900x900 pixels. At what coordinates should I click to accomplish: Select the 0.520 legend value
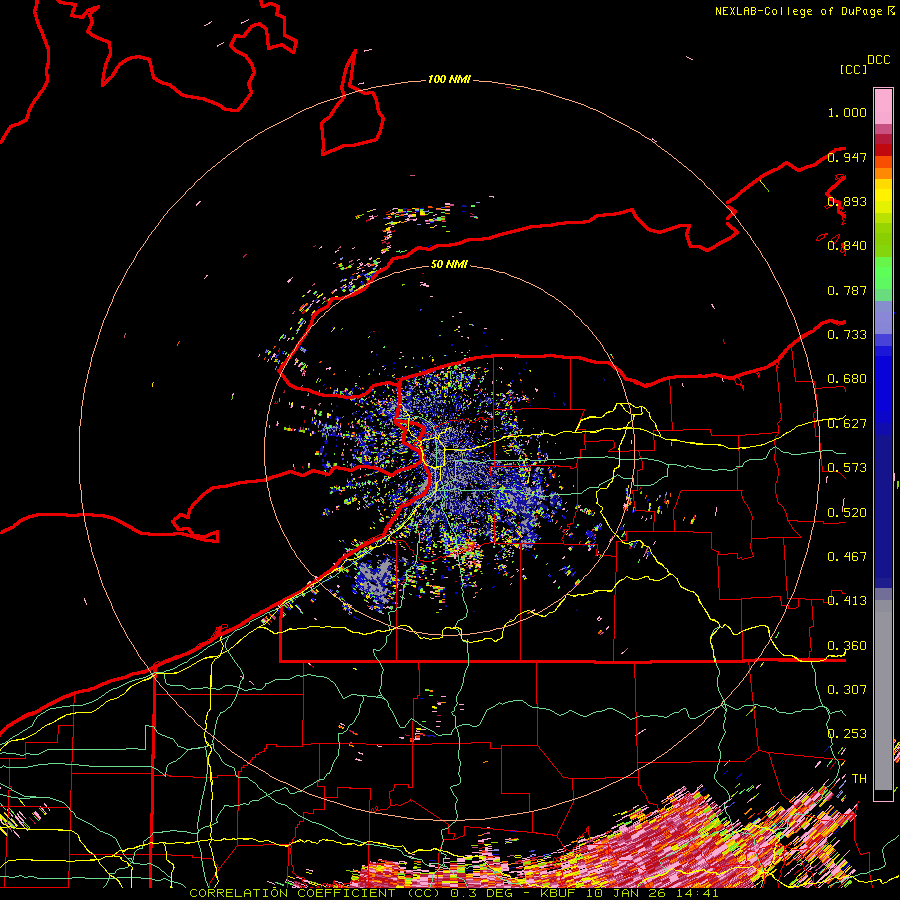[847, 513]
